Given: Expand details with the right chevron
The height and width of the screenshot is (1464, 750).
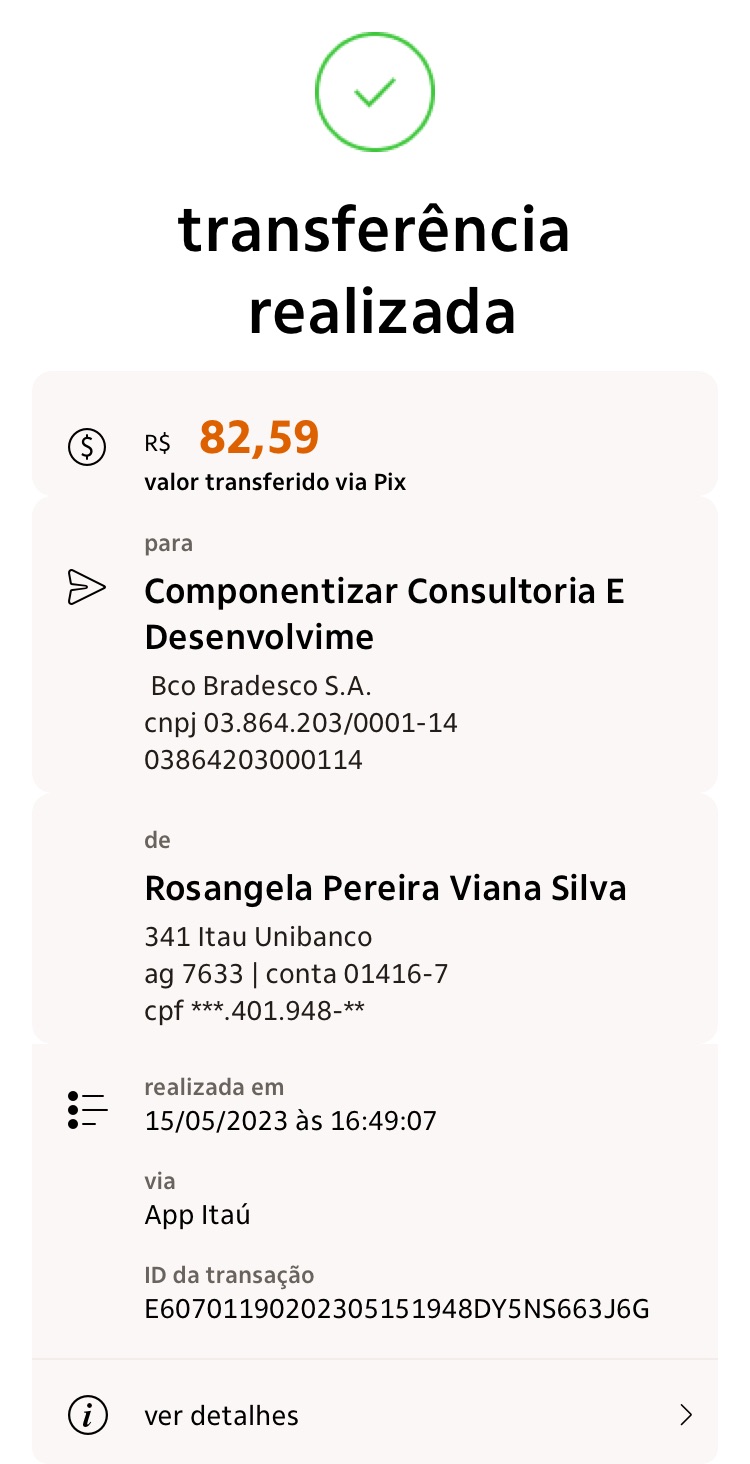Looking at the screenshot, I should (686, 1415).
